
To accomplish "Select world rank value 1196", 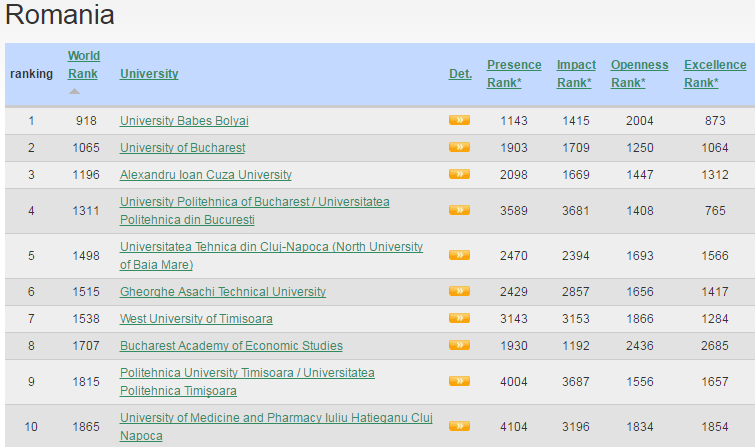I will (86, 174).
